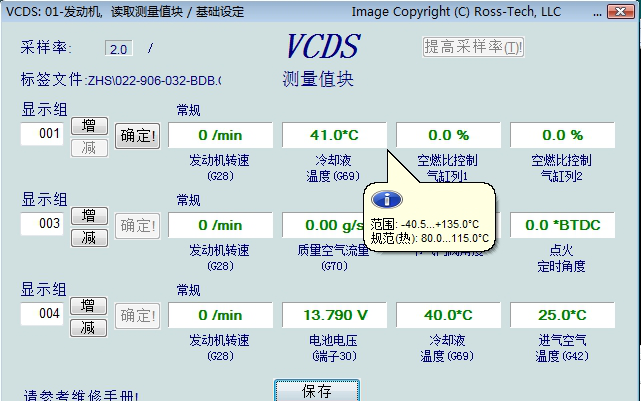This screenshot has width=641, height=417.
Task: Click the 电池电压 (端子30) label
Action: point(334,348)
